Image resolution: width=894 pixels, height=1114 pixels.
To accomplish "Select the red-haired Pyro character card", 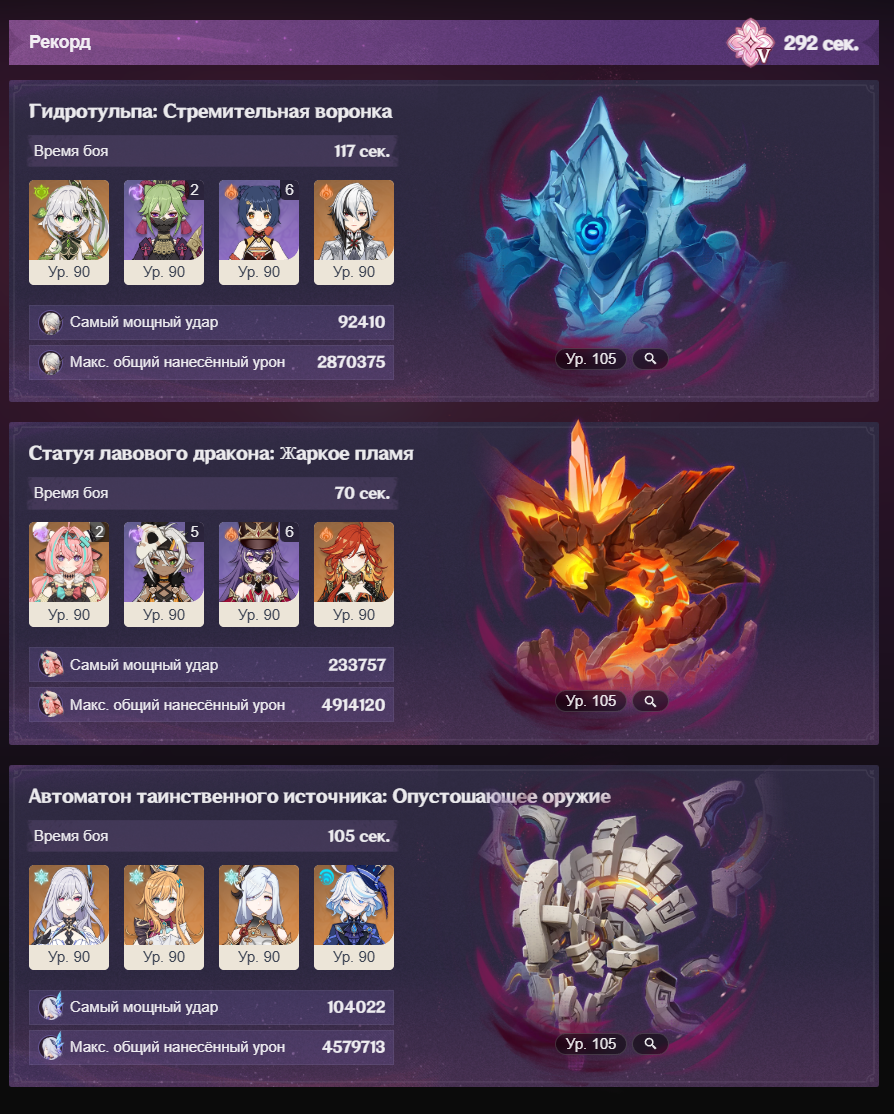I will click(x=354, y=575).
